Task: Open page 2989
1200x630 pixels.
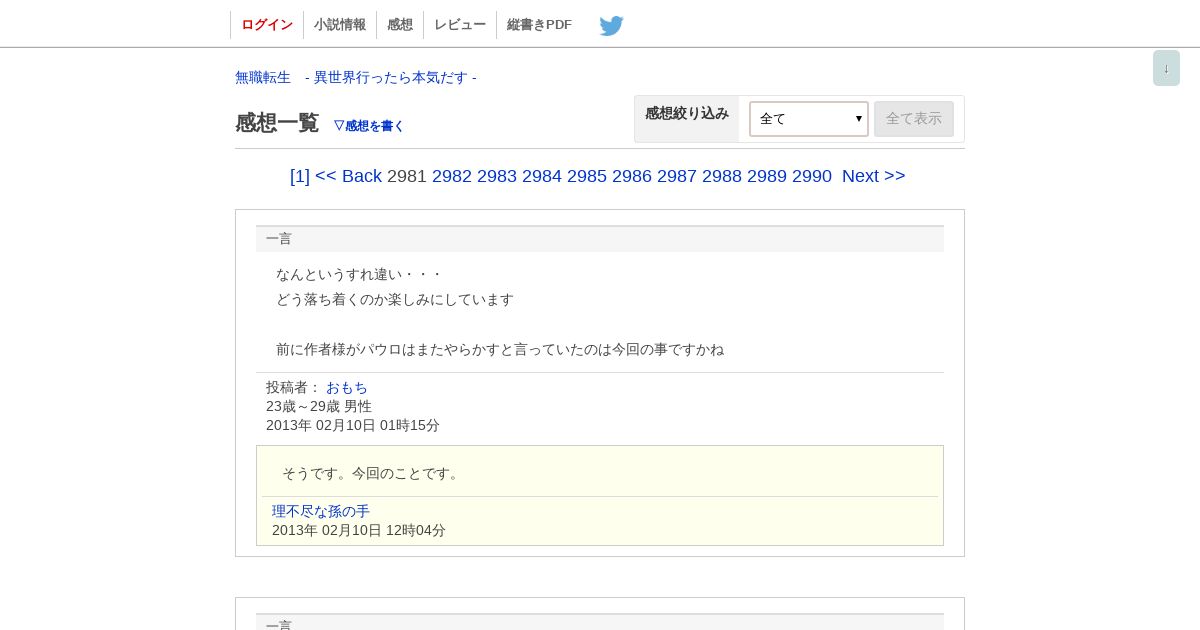Action: (x=767, y=176)
